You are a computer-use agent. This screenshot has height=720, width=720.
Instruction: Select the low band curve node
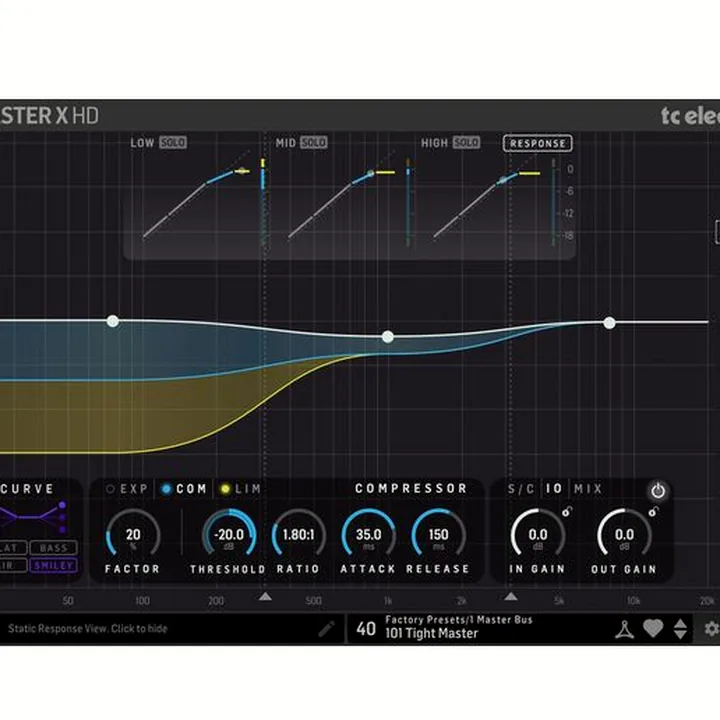point(112,321)
